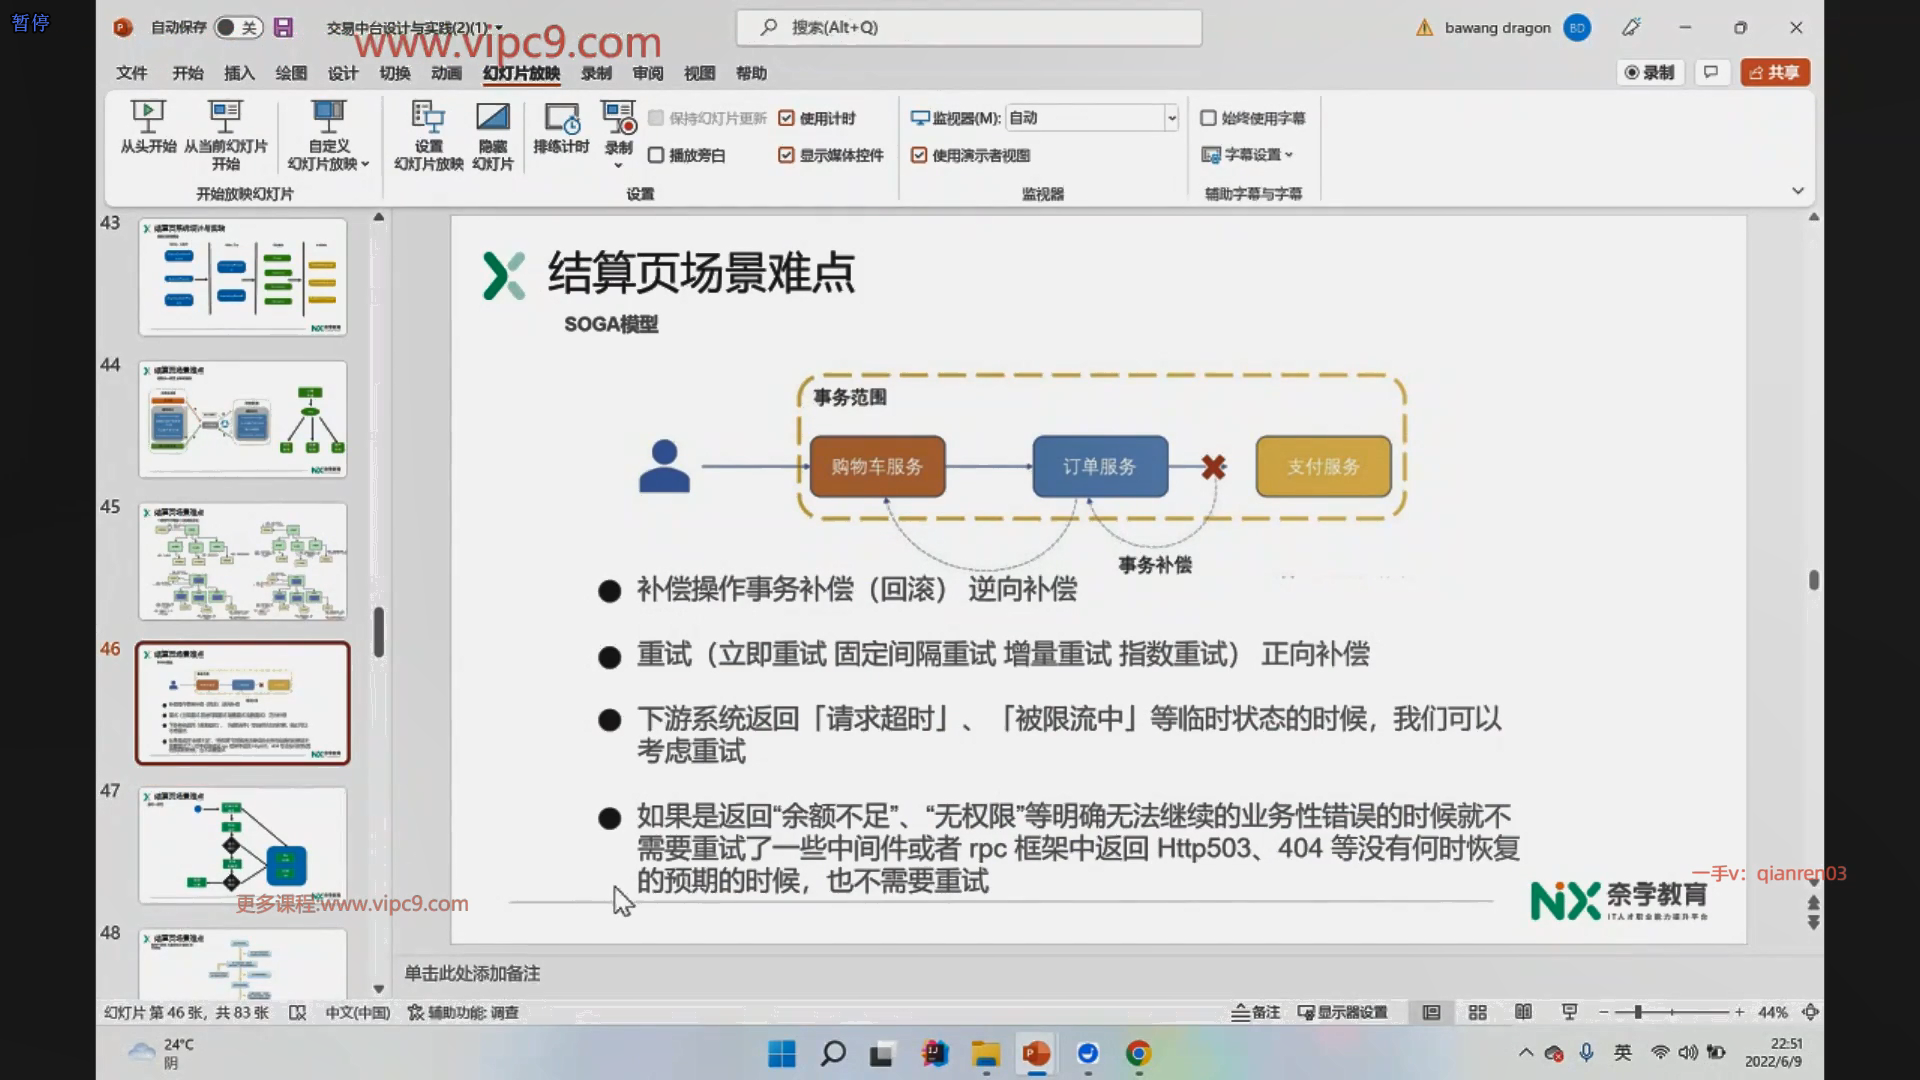Image resolution: width=1920 pixels, height=1080 pixels.
Task: Uncheck the Use Timings checkbox
Action: click(786, 118)
